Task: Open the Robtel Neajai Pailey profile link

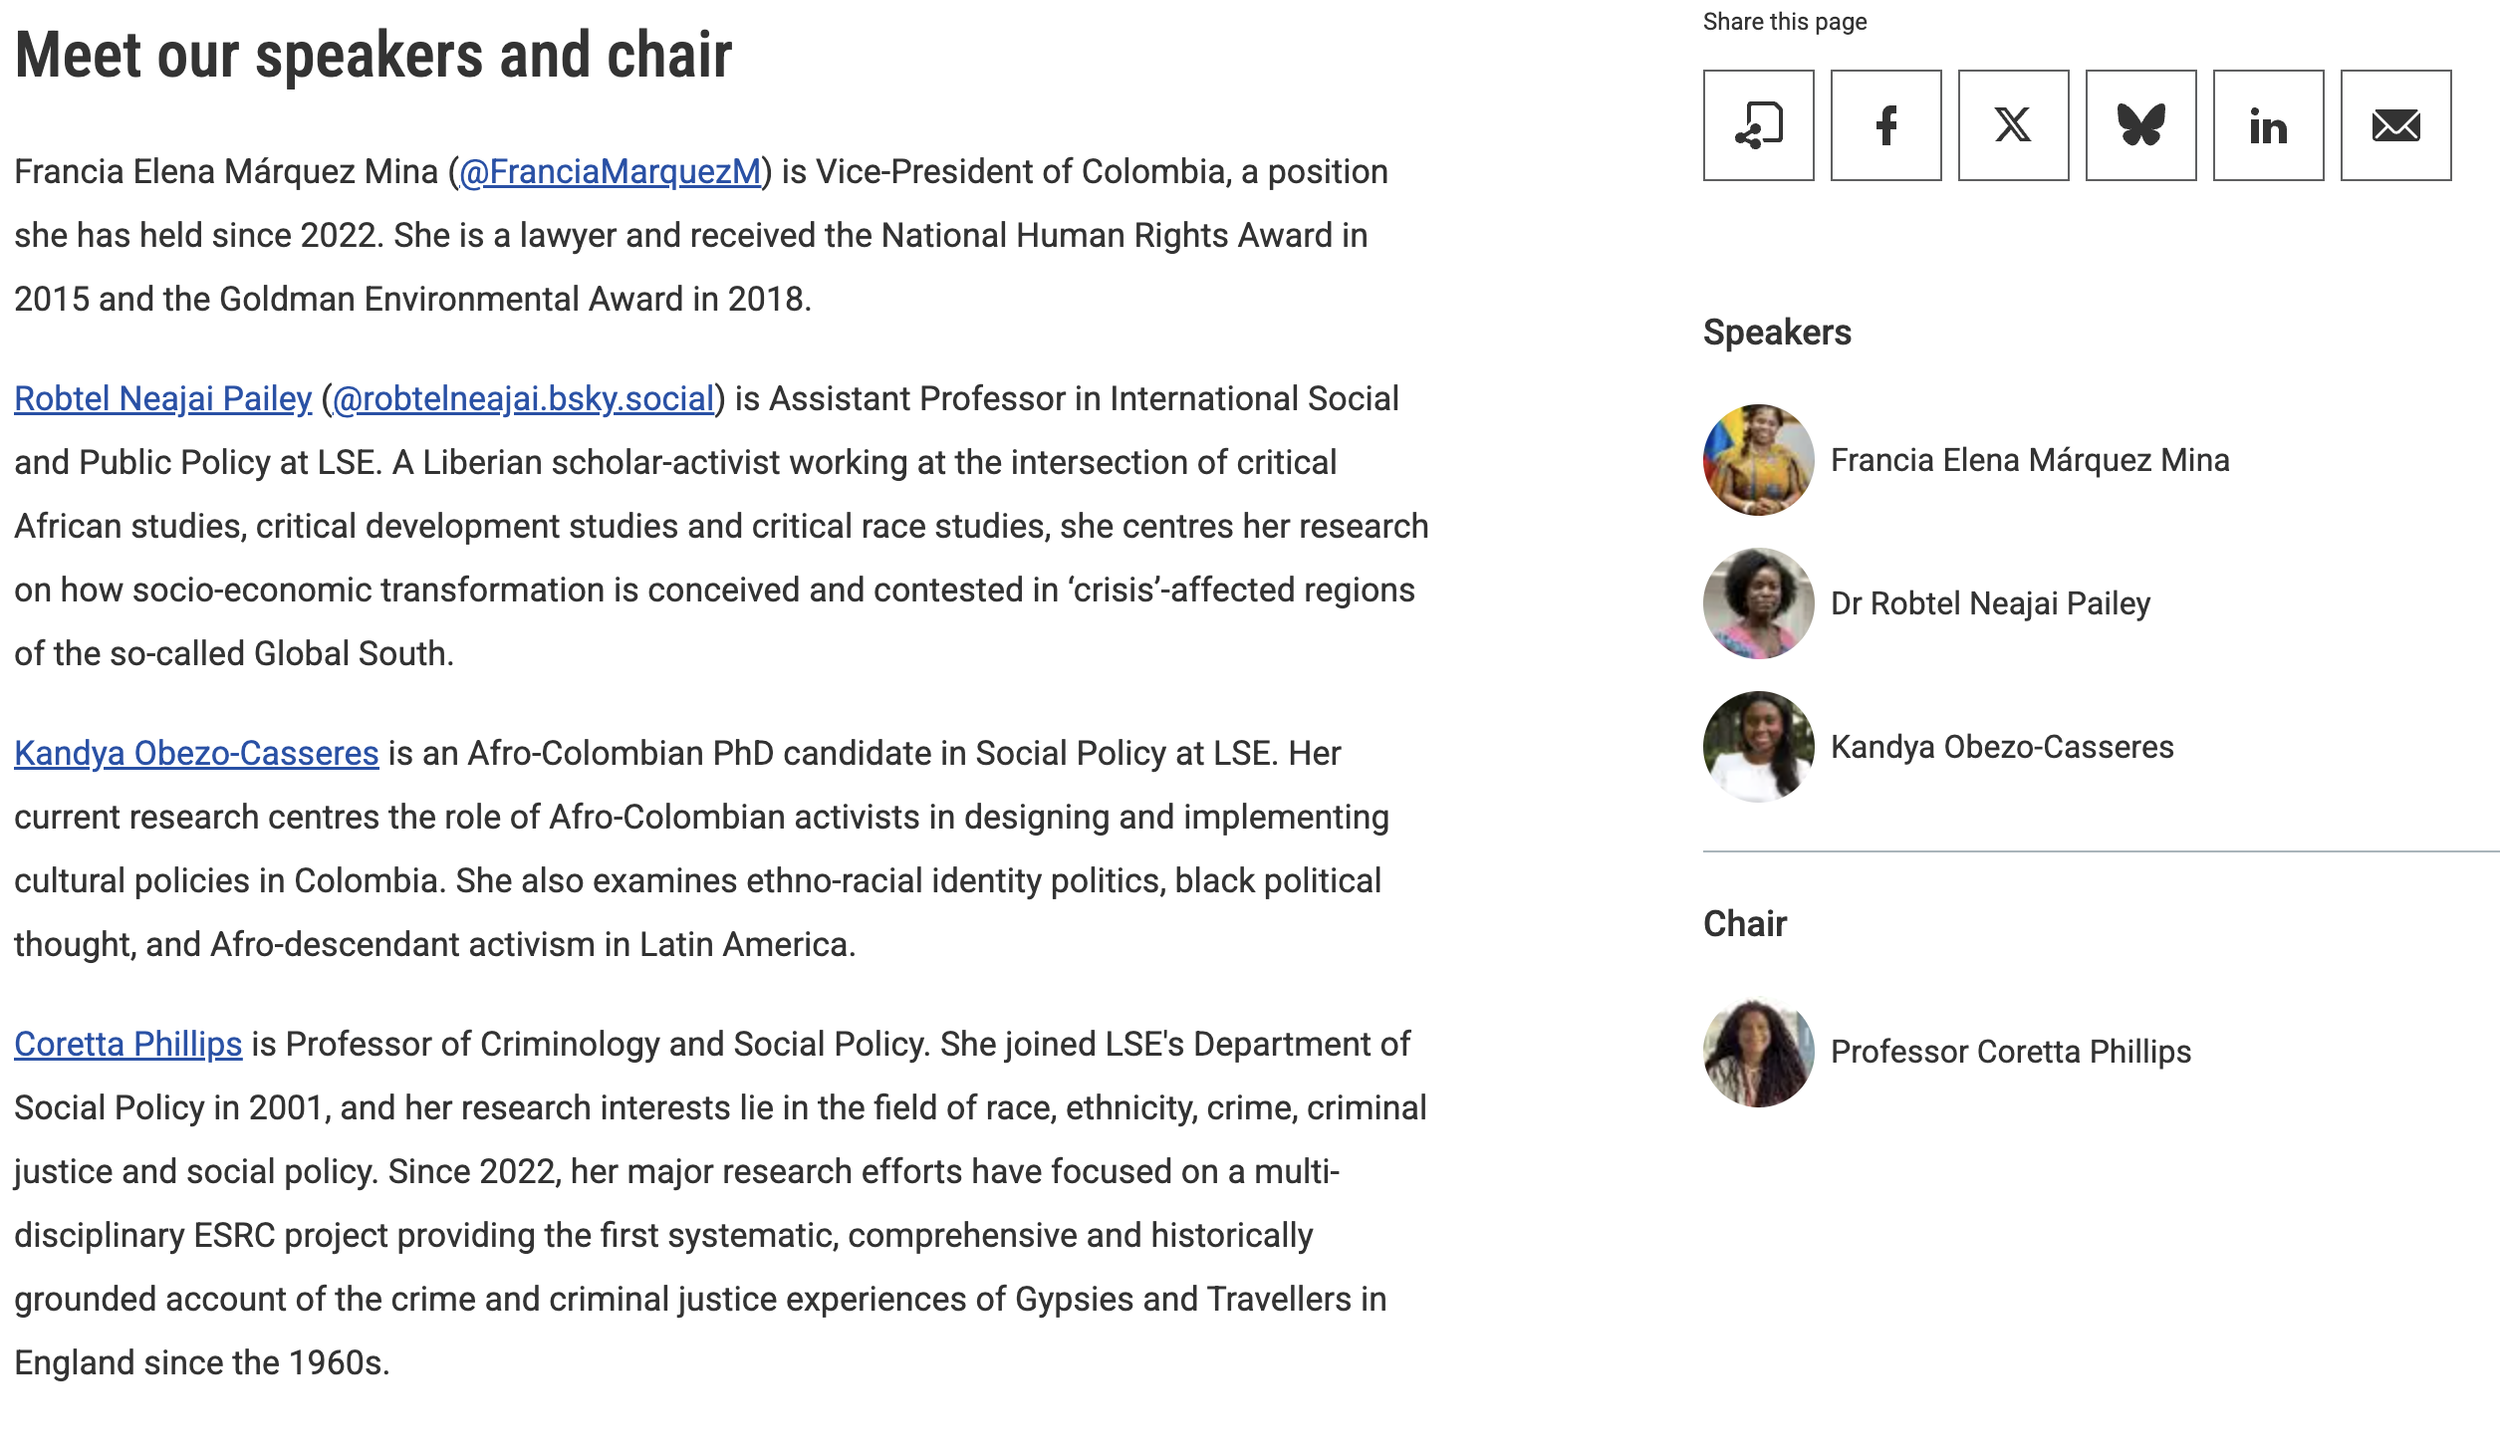Action: 163,399
